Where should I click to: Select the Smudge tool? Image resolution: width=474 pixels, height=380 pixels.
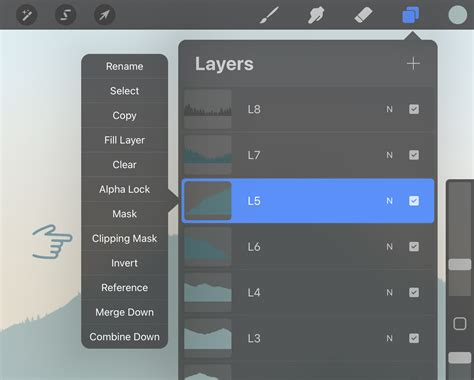coord(316,15)
